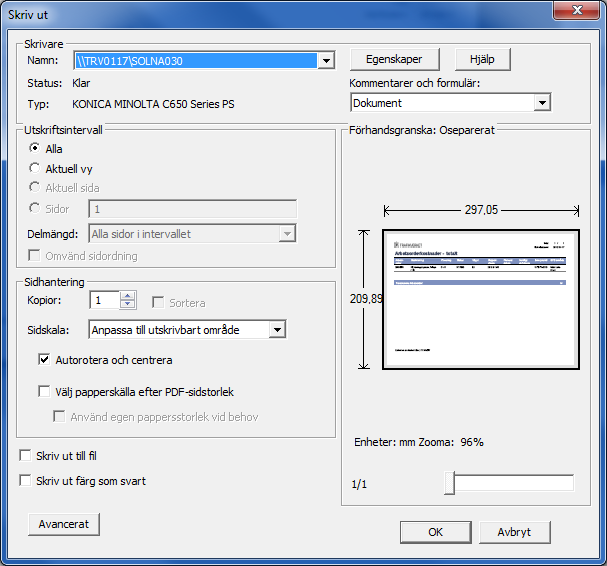The image size is (607, 566).
Task: Click the 1/1 page indicator
Action: [x=359, y=484]
